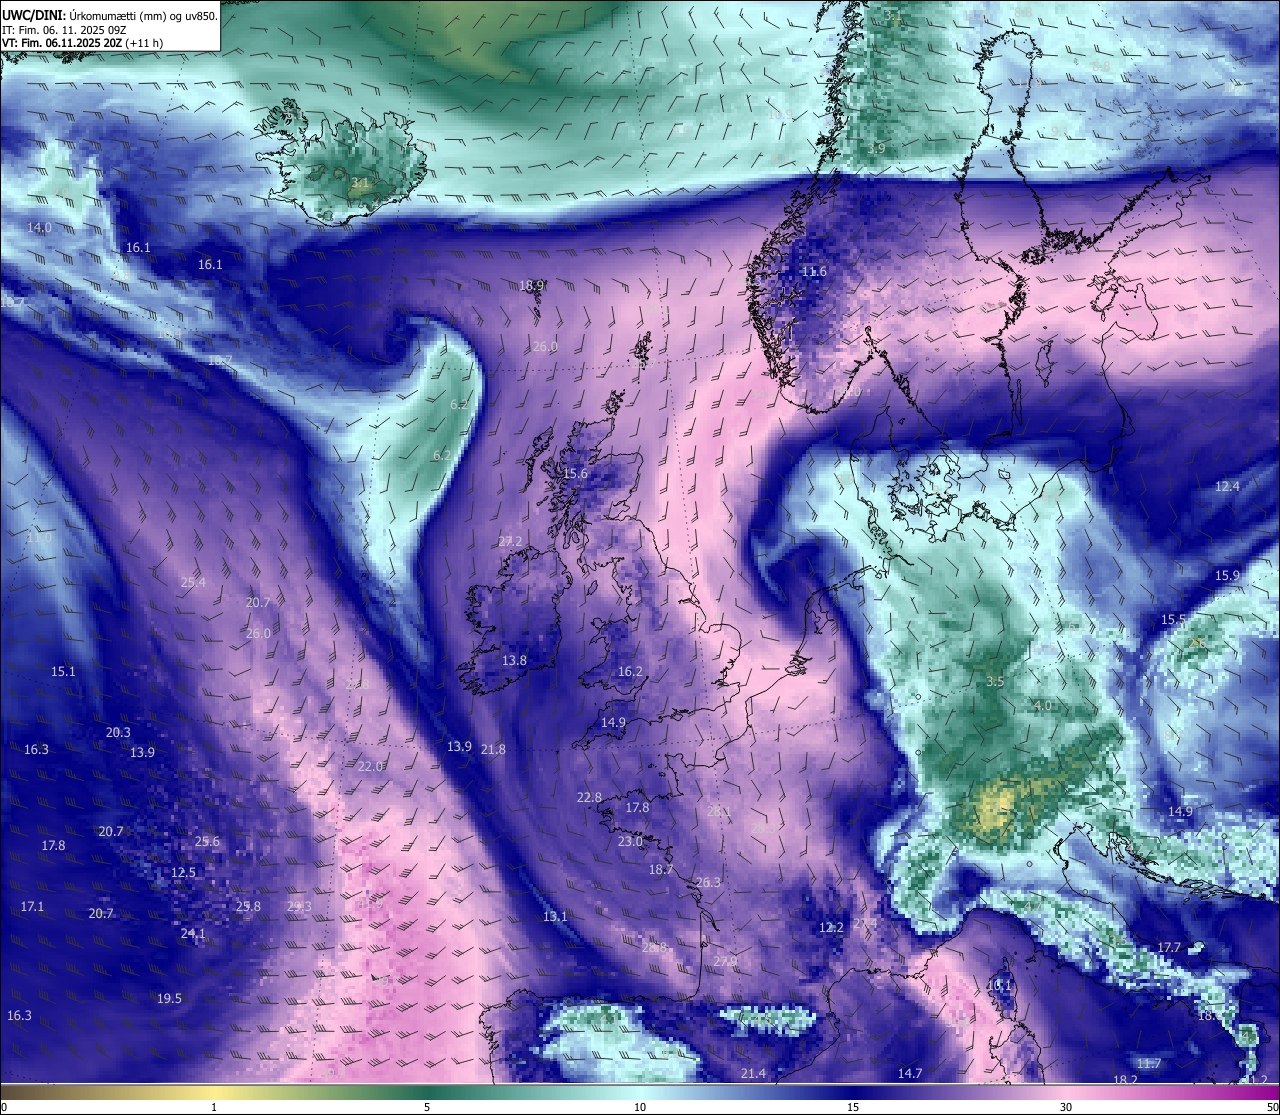
Task: Click the 12.4 value label
Action: (1227, 487)
